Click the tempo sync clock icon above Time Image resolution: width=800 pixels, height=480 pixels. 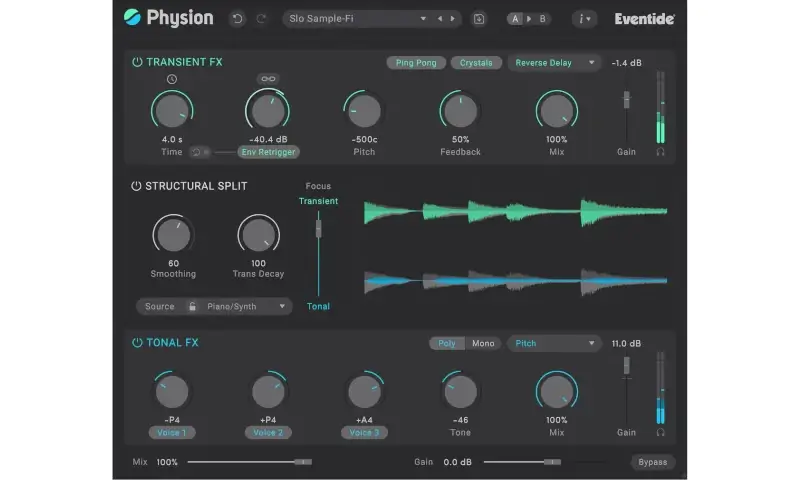tap(171, 79)
